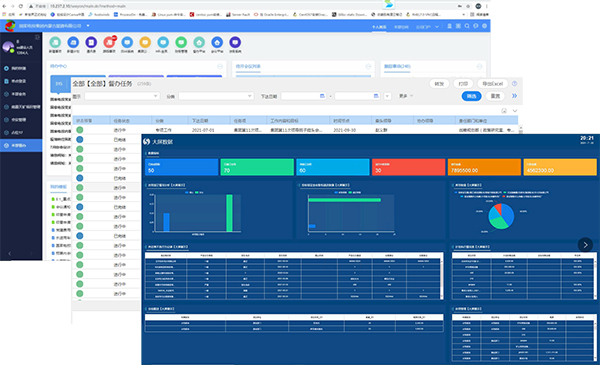Open the orange-yellow circular shortcut icon
The width and height of the screenshot is (600, 365).
[x=145, y=42]
